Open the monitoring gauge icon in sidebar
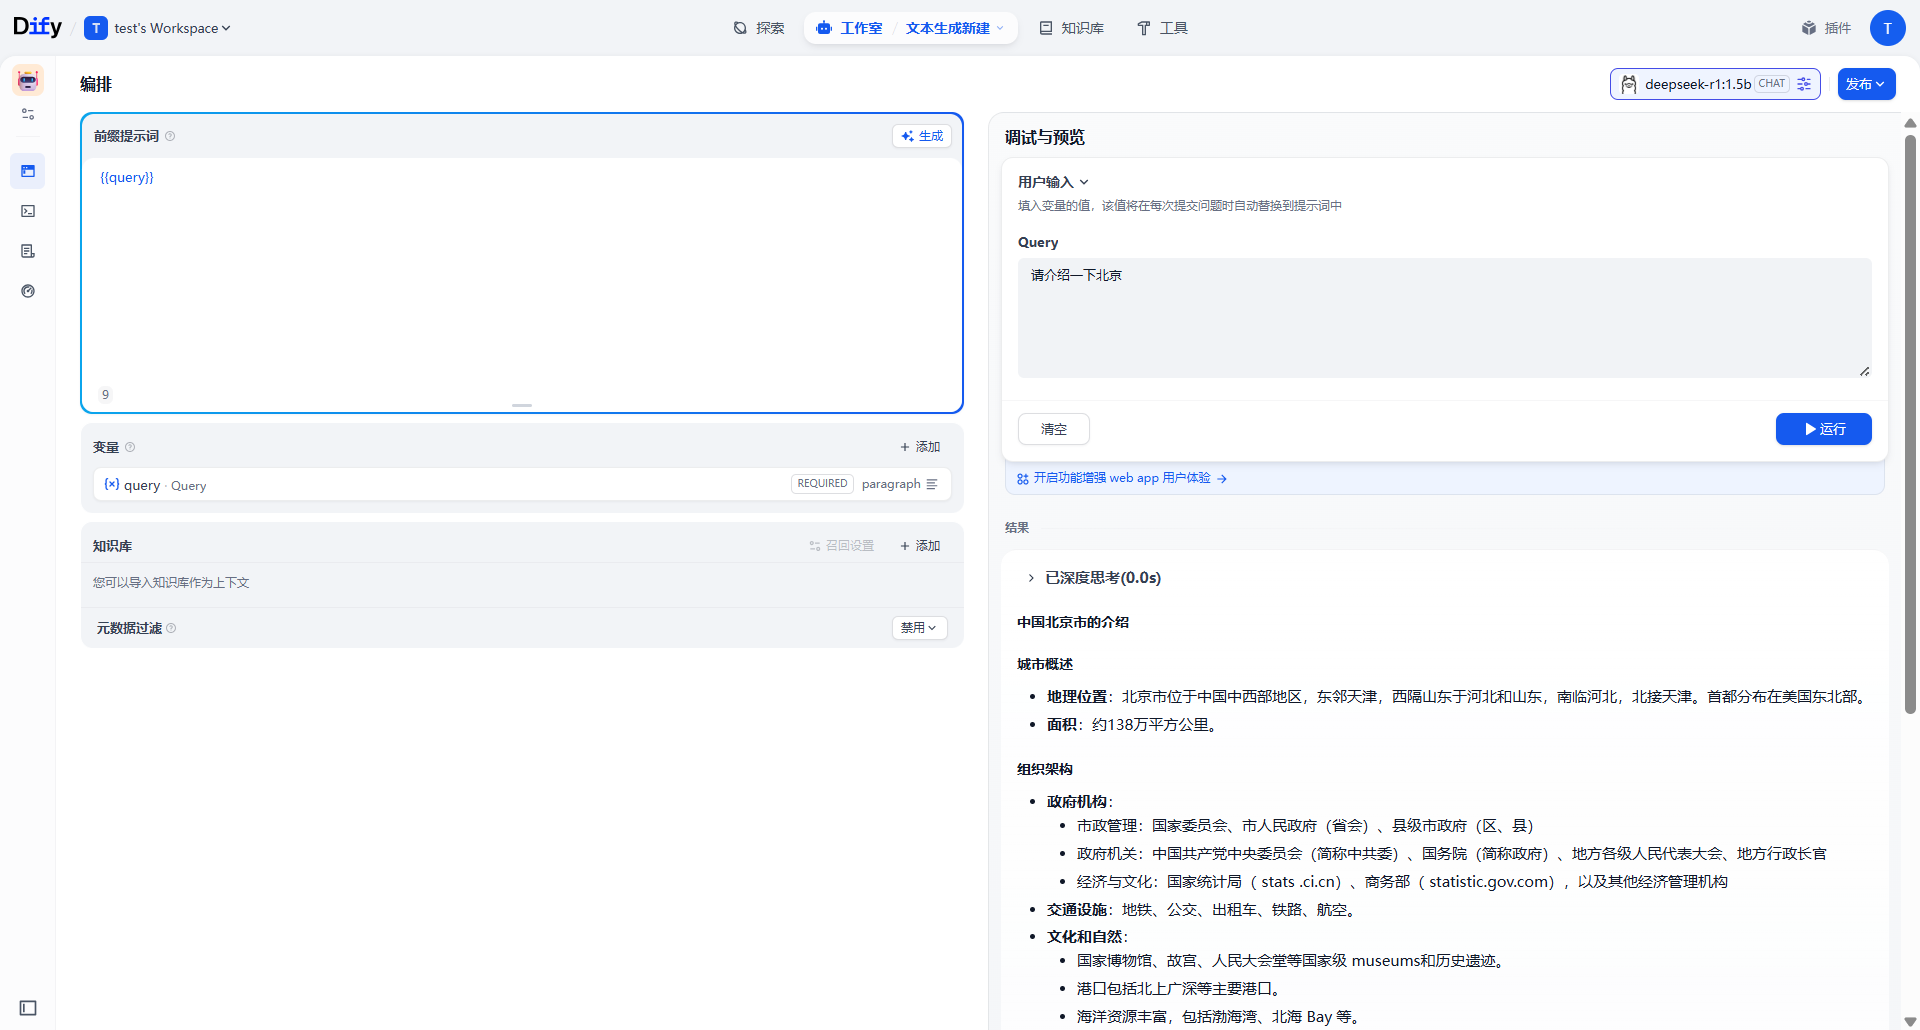The image size is (1920, 1030). (27, 291)
